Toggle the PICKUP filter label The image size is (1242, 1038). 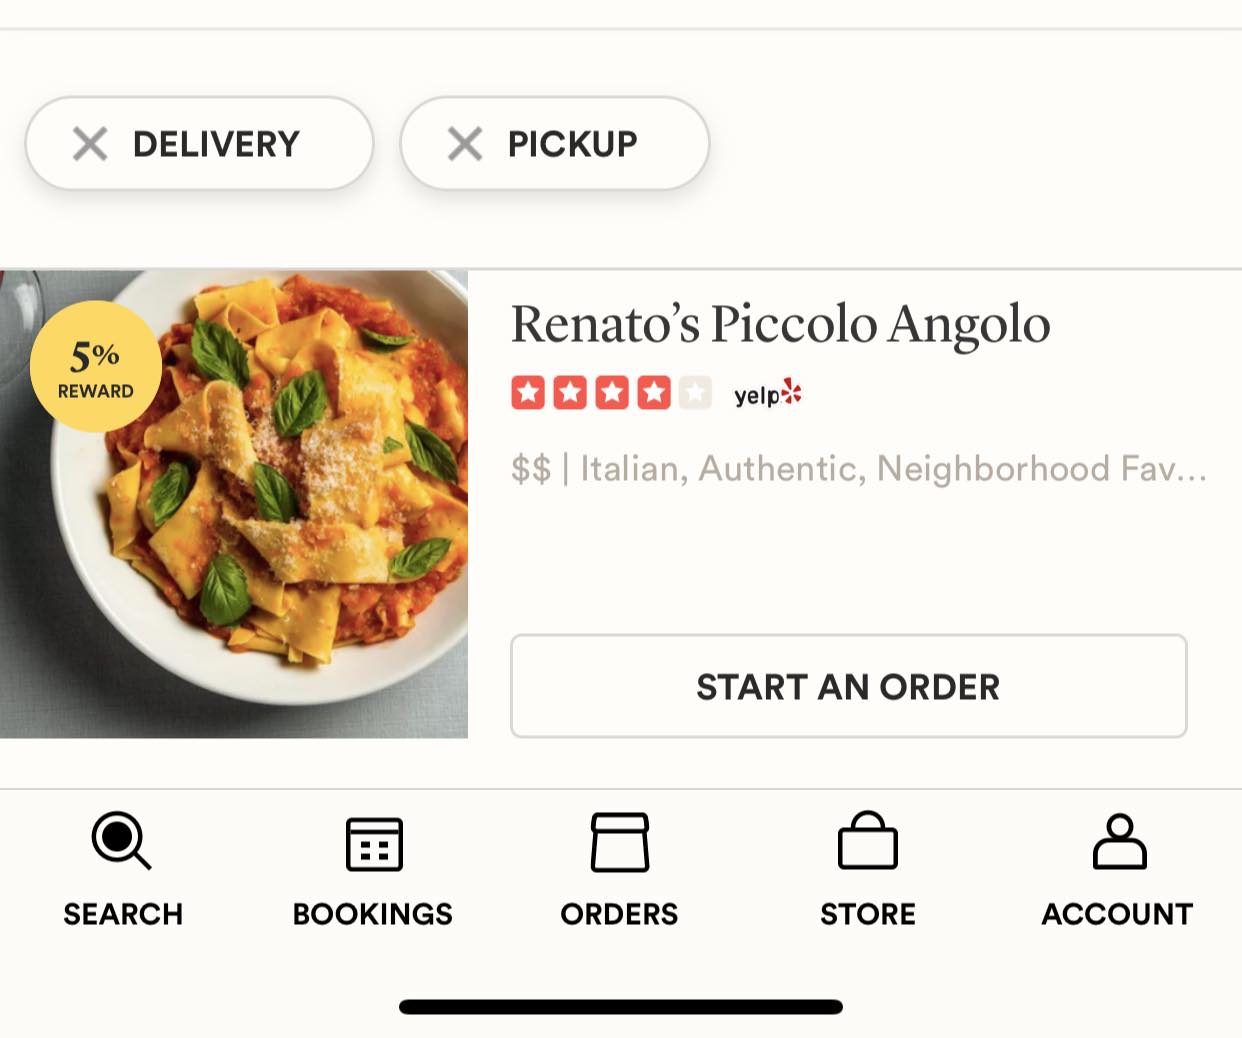[x=572, y=144]
